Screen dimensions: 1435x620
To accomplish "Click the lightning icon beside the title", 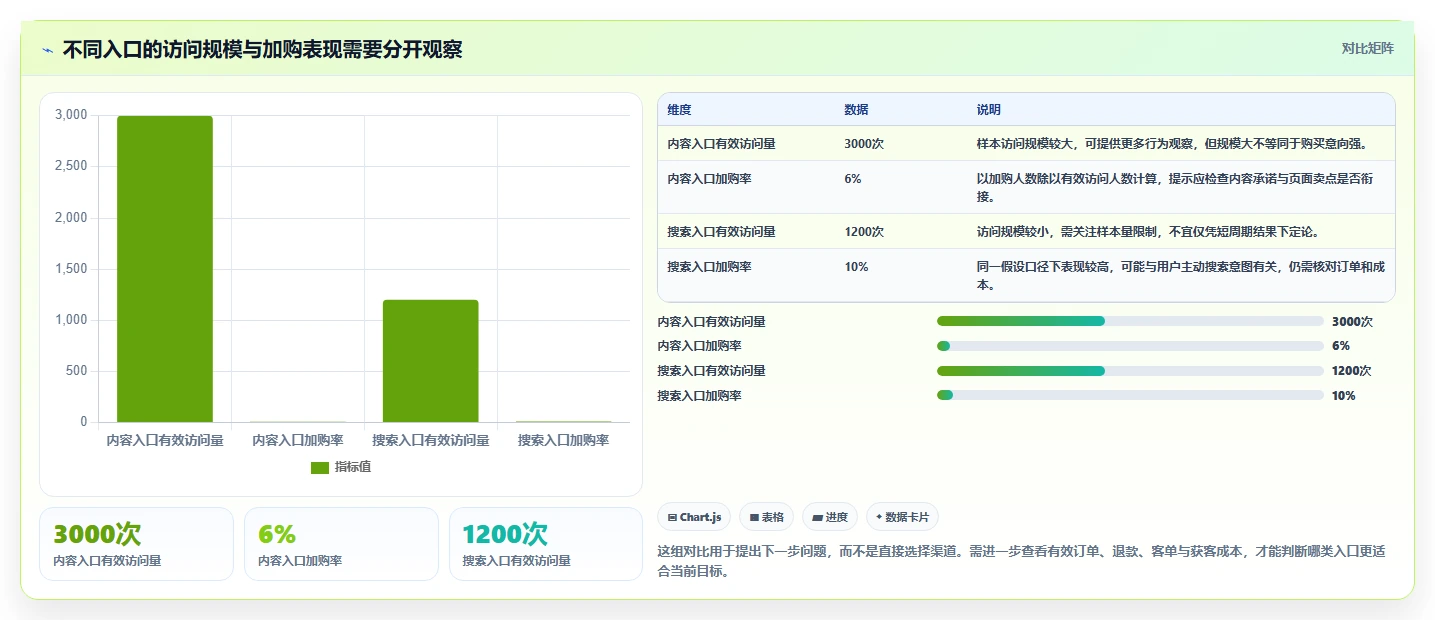I will point(47,50).
